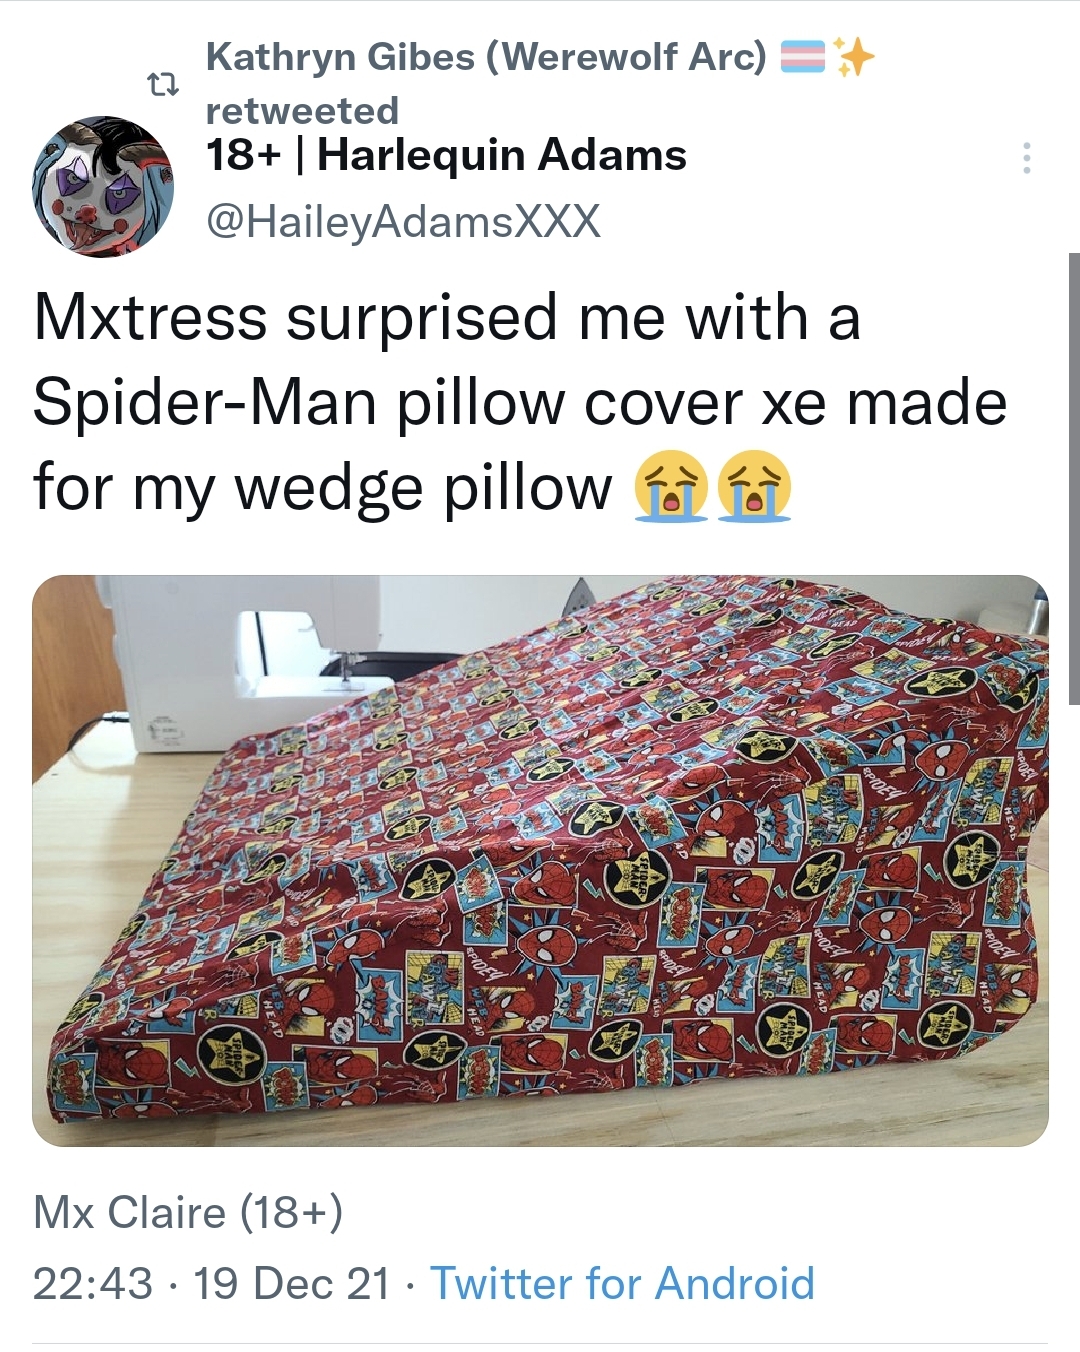Click the transgender flag emoji
Image resolution: width=1080 pixels, height=1352 pixels.
(802, 57)
